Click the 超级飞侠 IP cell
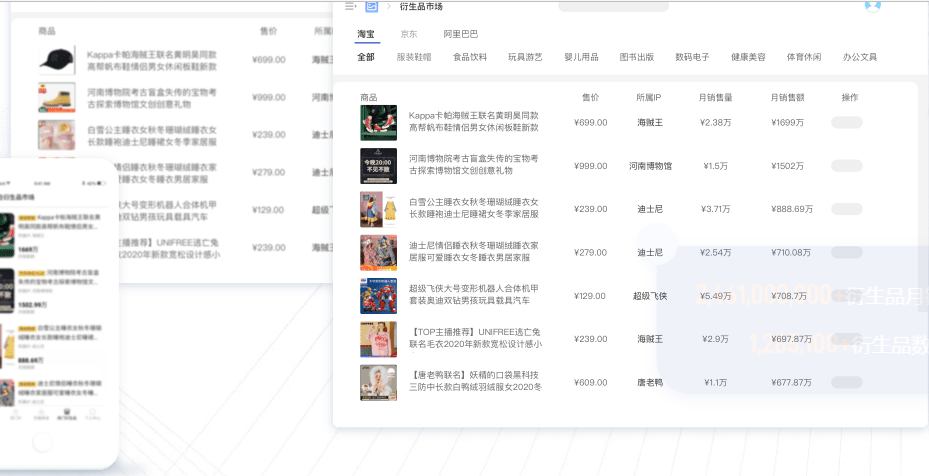This screenshot has width=929, height=476. (650, 296)
